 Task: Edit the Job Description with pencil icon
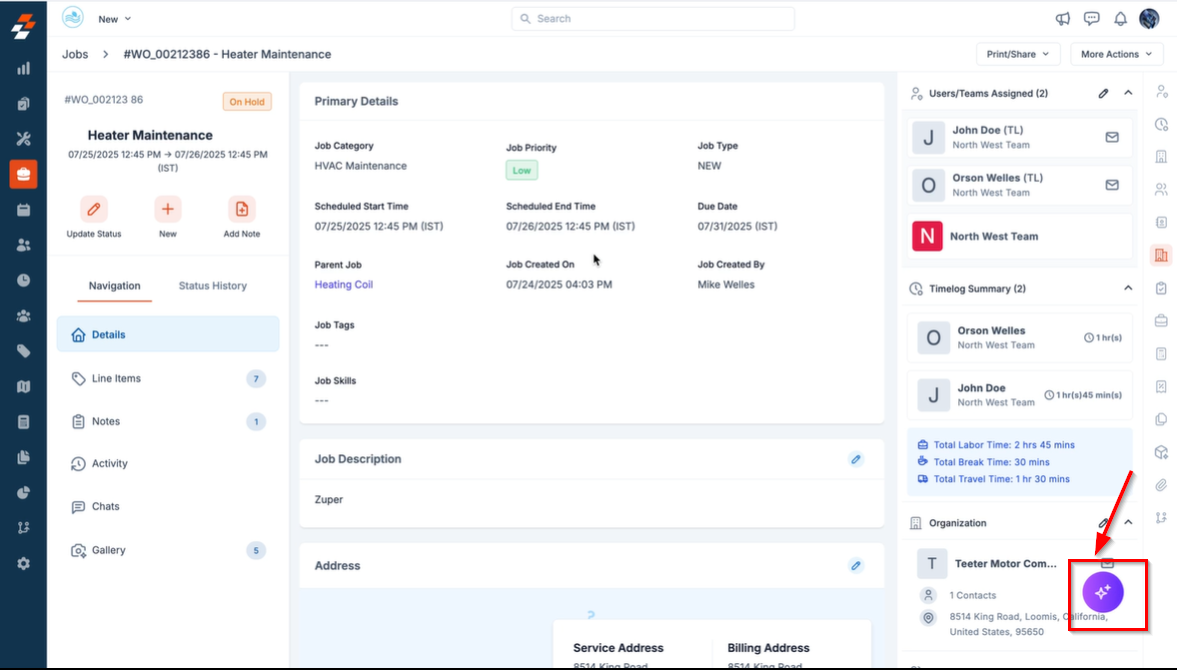click(856, 459)
